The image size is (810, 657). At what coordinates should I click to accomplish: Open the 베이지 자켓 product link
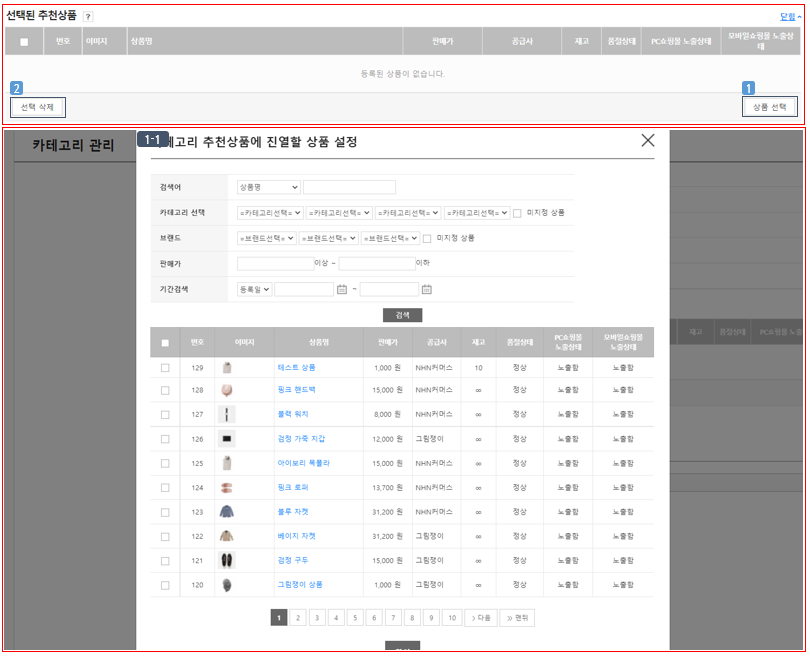coord(297,536)
